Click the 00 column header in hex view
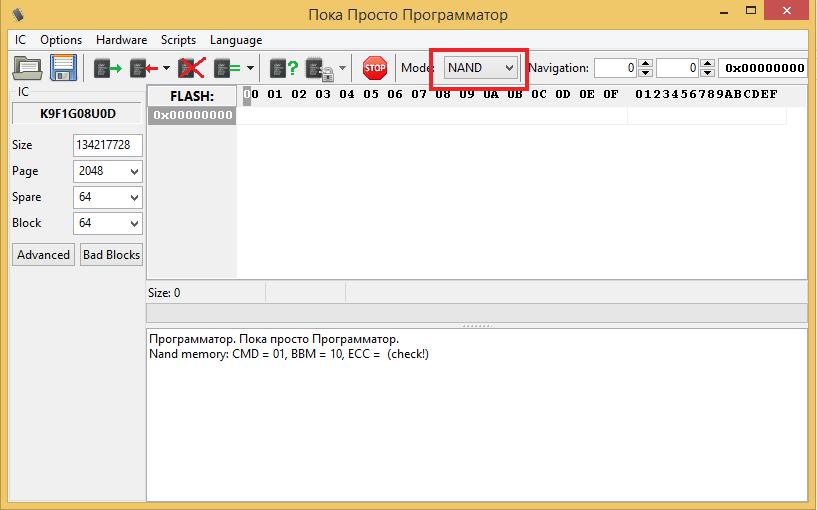Screen dimensions: 817x510 click(x=251, y=94)
